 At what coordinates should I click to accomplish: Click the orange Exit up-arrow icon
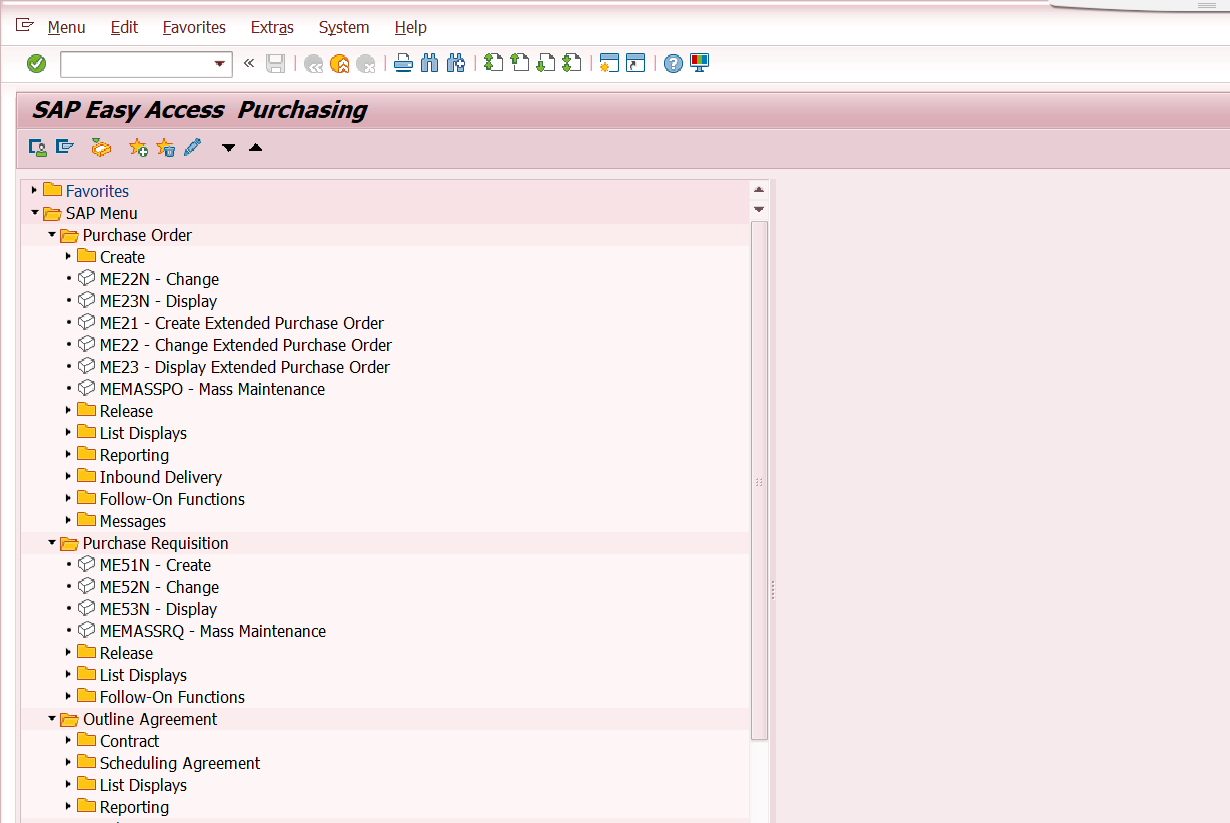(x=340, y=64)
